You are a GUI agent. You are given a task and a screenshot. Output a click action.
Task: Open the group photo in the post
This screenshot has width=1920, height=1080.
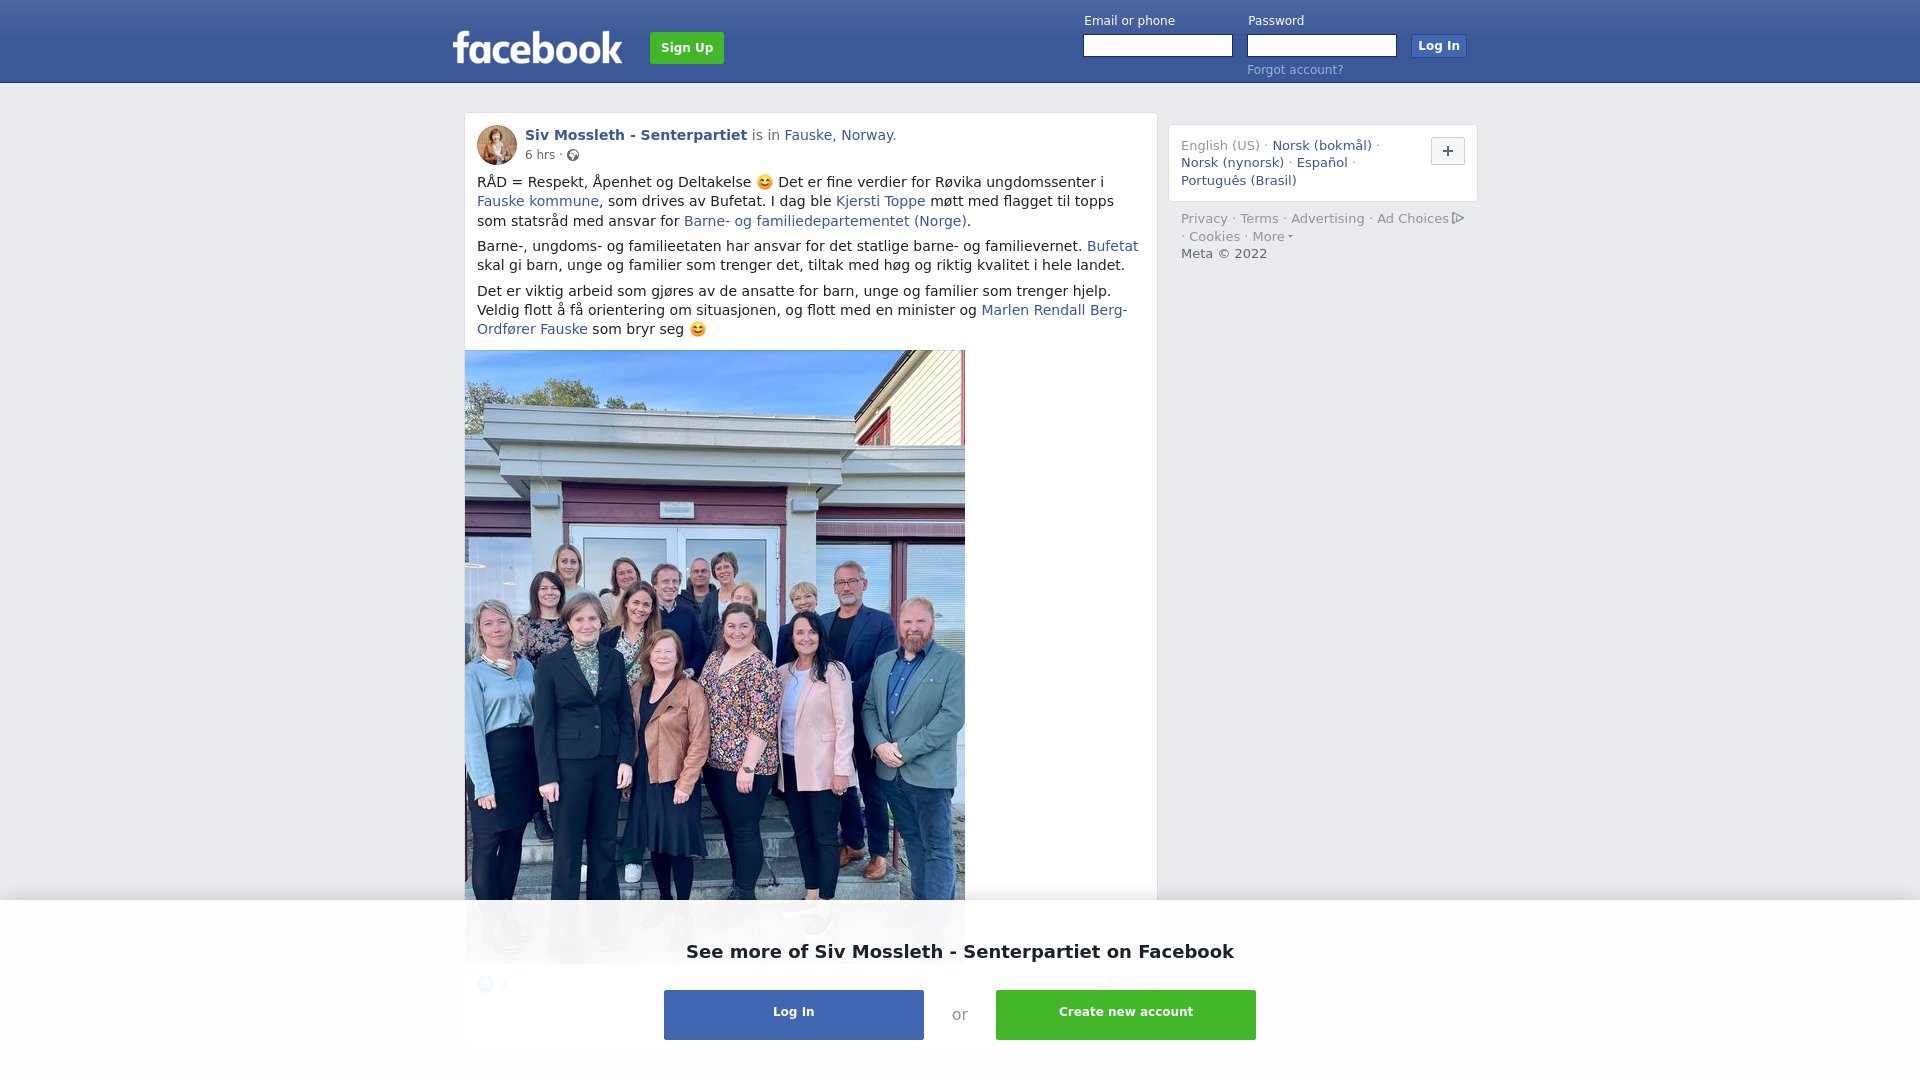pyautogui.click(x=715, y=656)
